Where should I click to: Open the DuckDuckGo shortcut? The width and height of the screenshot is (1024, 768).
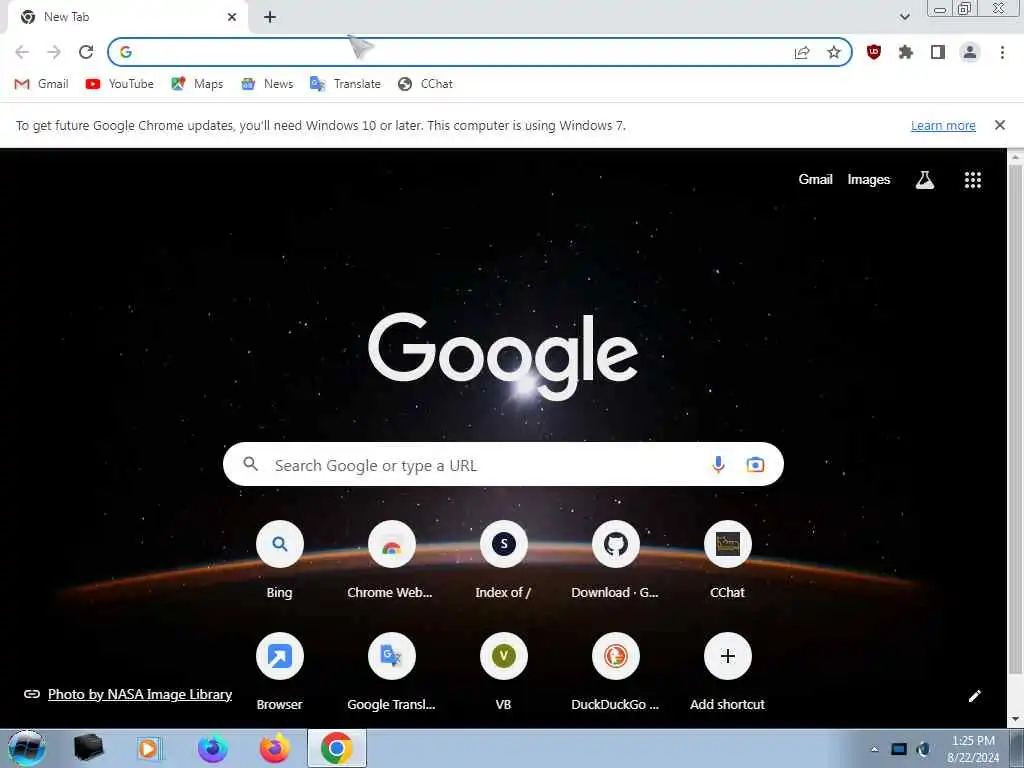(x=615, y=672)
